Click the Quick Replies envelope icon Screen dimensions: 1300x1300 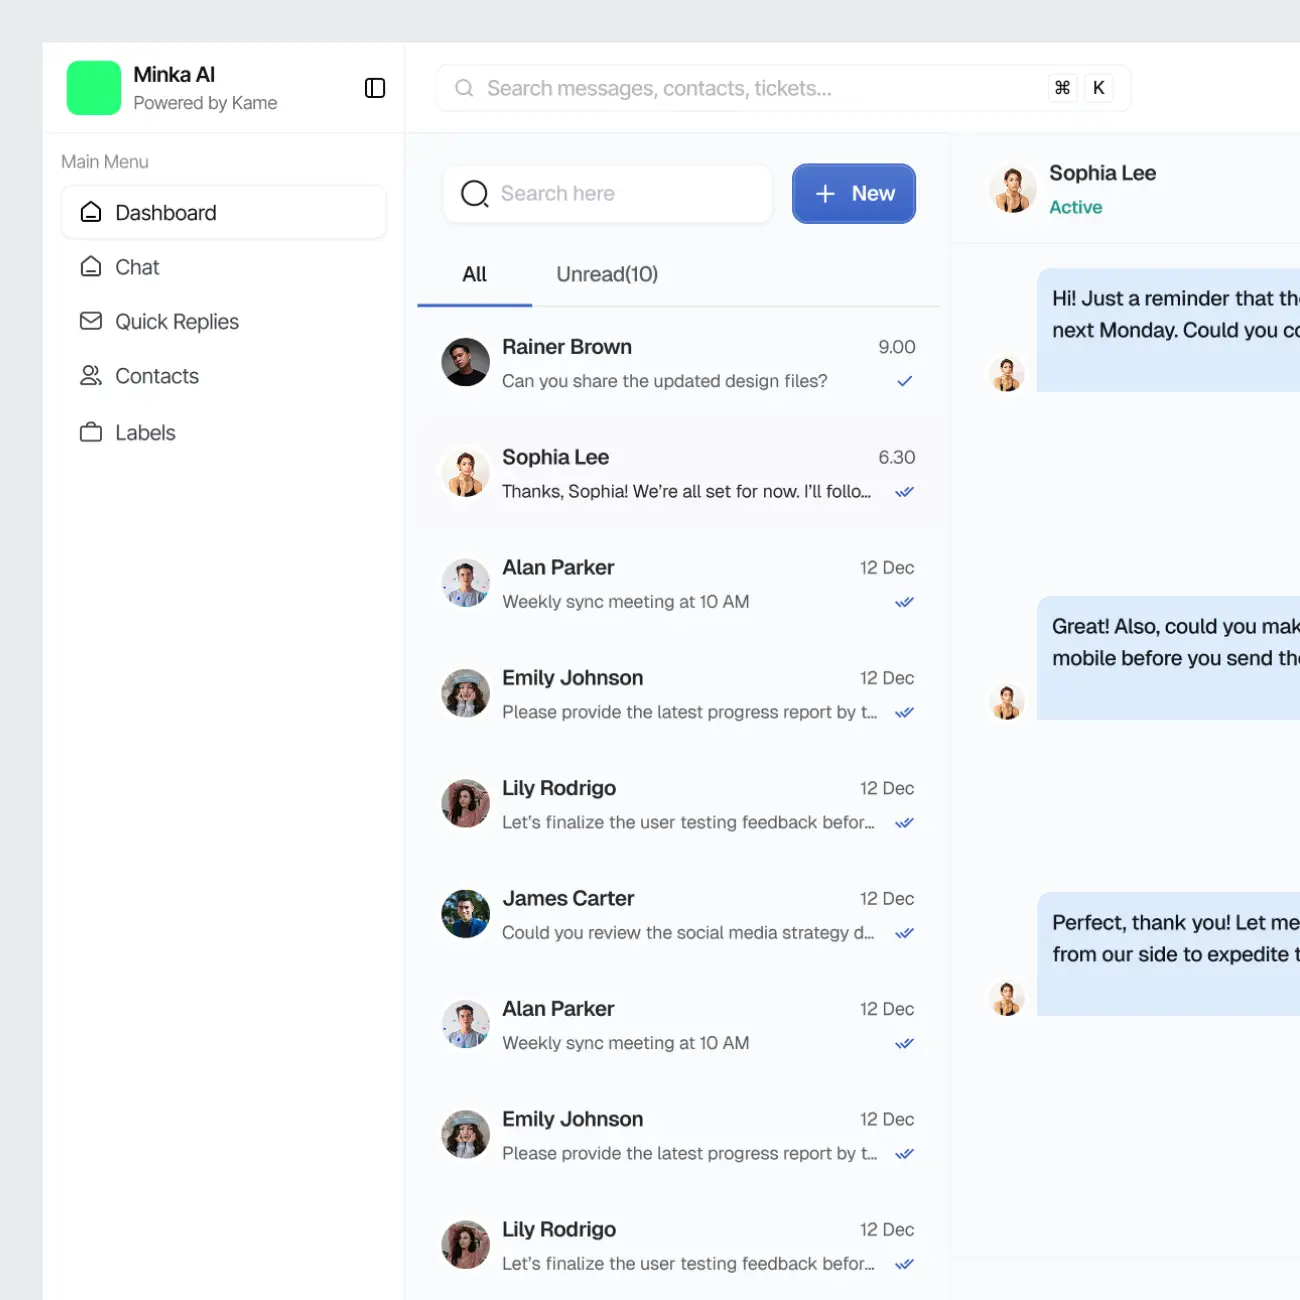pos(91,321)
